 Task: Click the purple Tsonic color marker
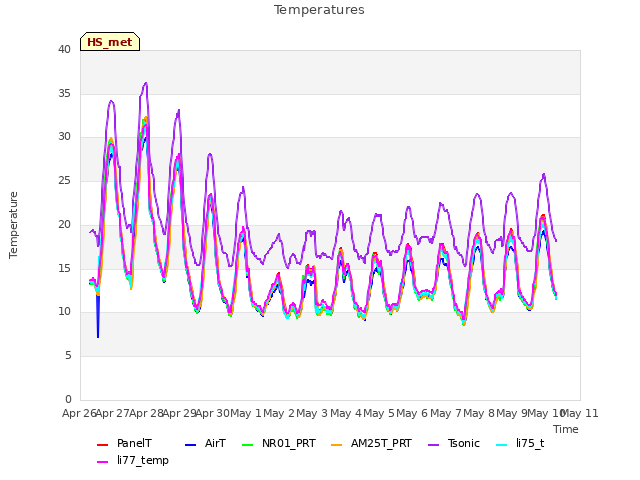[x=433, y=444]
